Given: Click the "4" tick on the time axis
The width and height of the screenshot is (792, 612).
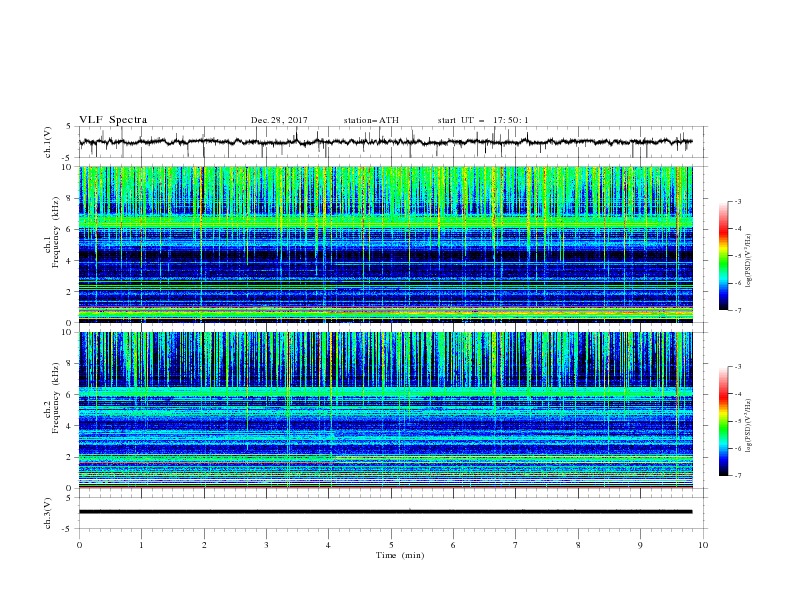Looking at the screenshot, I should [x=329, y=545].
